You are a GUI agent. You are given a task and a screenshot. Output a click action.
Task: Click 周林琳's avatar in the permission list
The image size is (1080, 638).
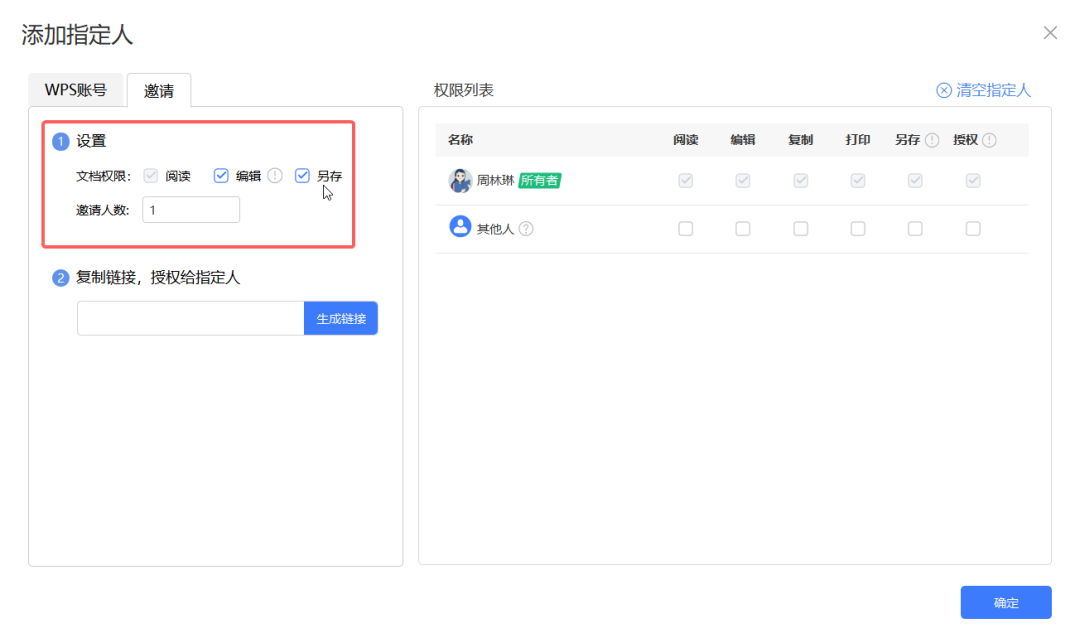coord(459,180)
